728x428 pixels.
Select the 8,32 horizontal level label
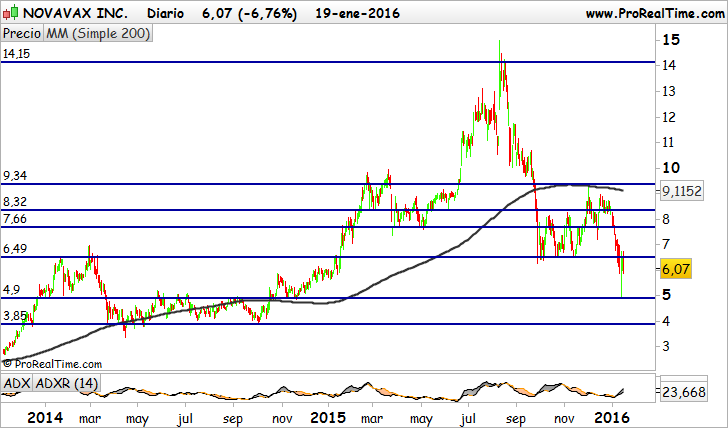coord(15,202)
